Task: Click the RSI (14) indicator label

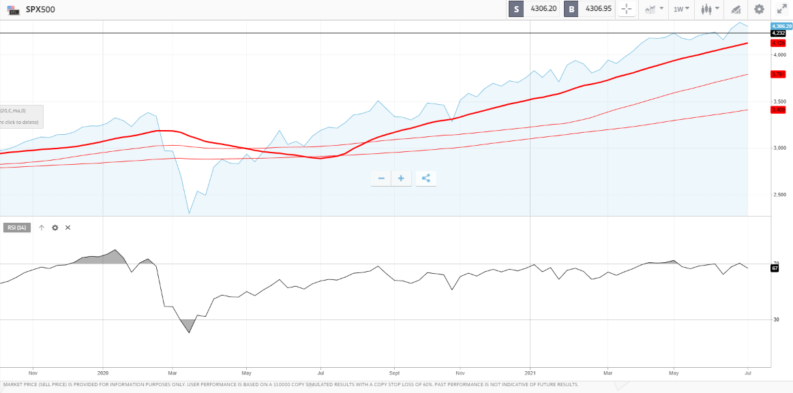Action: click(17, 228)
